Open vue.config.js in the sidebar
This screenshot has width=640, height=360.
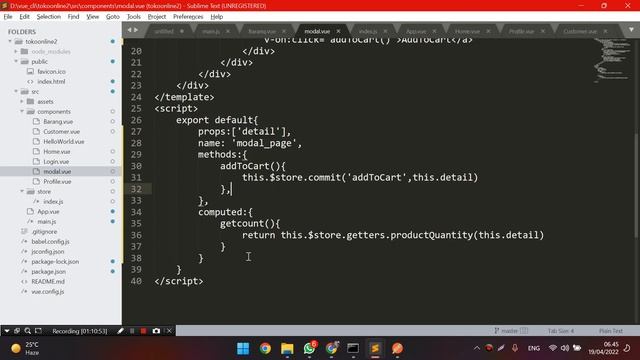click(x=47, y=291)
